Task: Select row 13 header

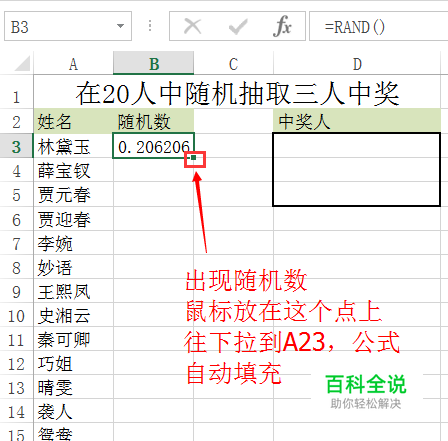Action: click(17, 387)
